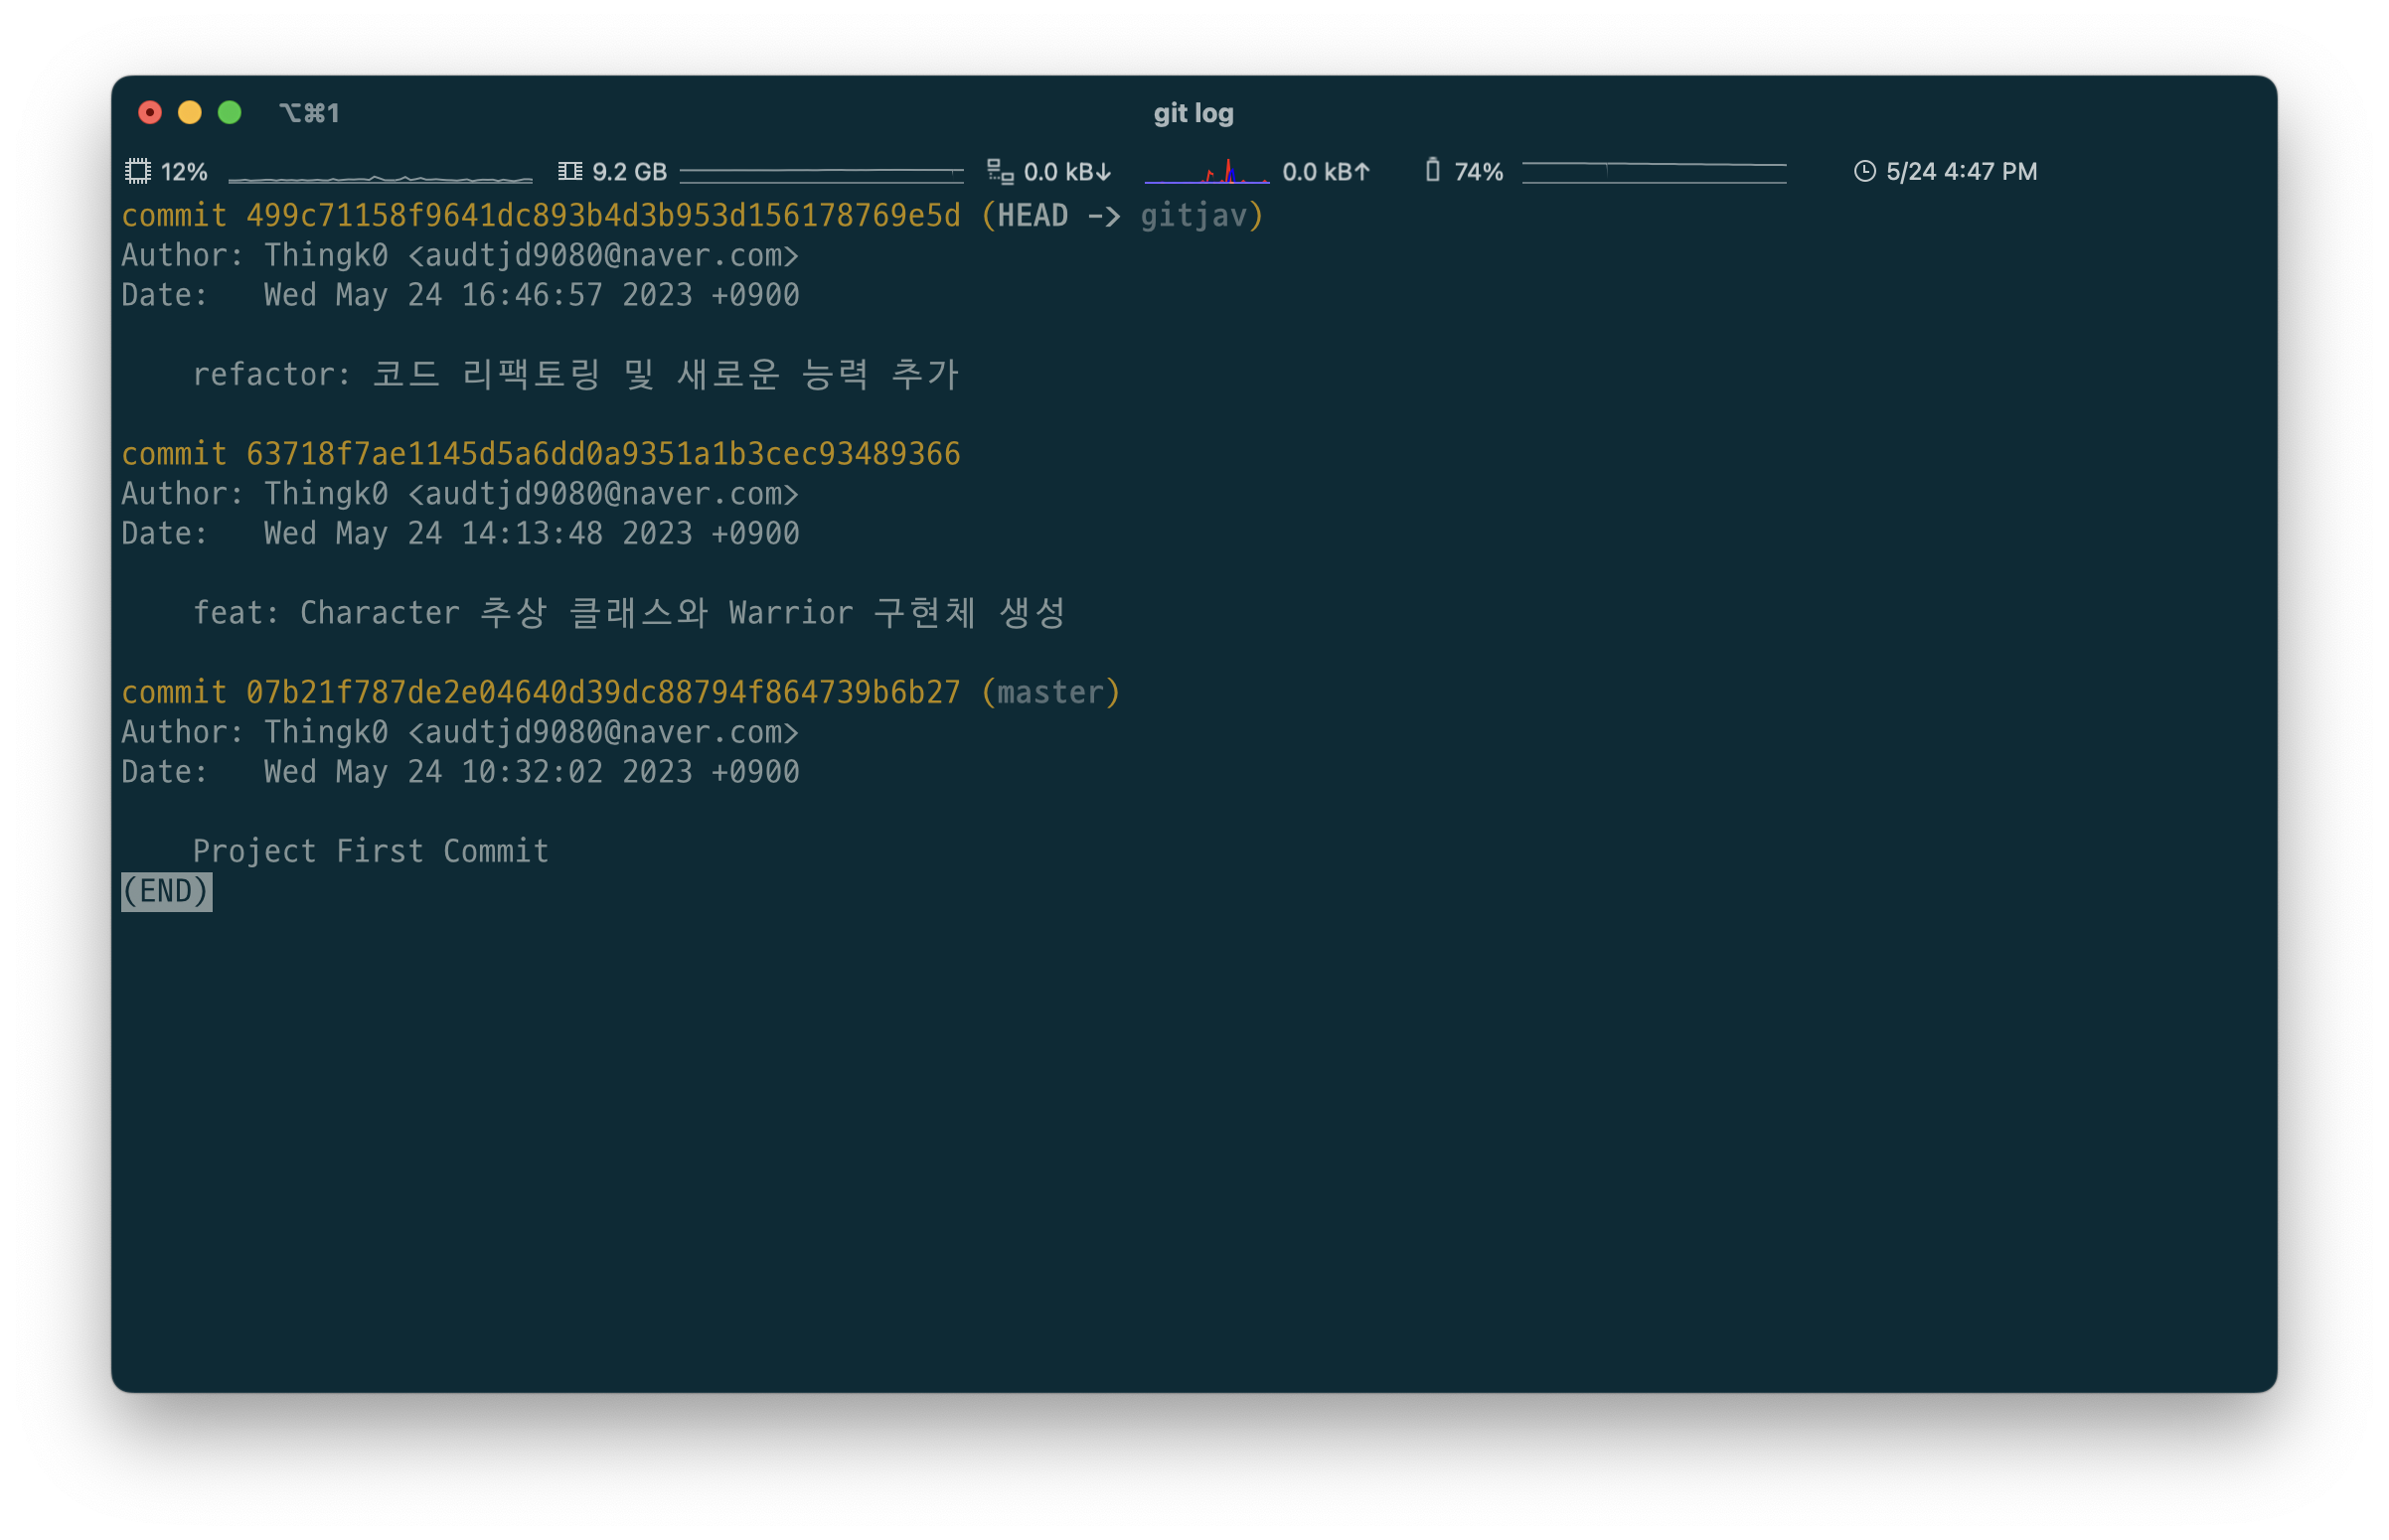This screenshot has width=2389, height=1540.
Task: Click the git log window title
Action: (x=1193, y=113)
